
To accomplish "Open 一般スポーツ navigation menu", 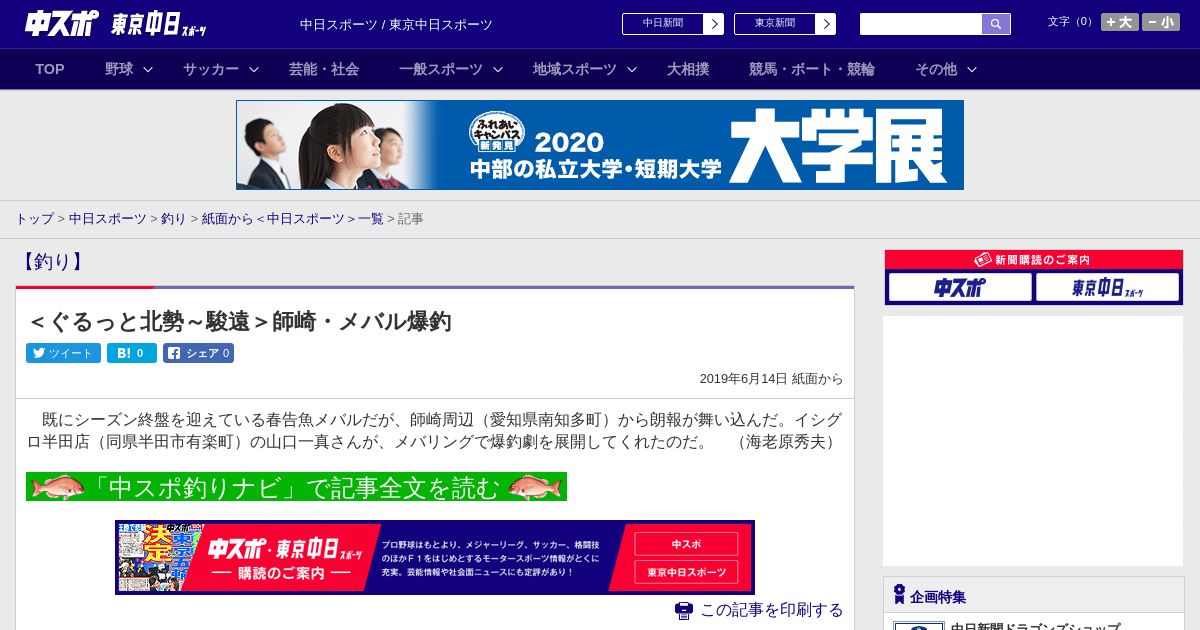I will (x=441, y=69).
